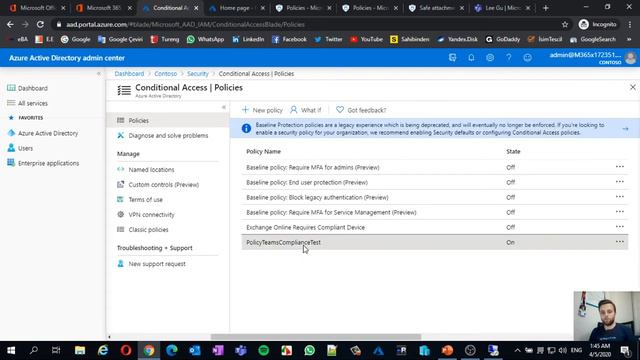Go to Security breadcrumb
This screenshot has height=360, width=640.
point(198,73)
